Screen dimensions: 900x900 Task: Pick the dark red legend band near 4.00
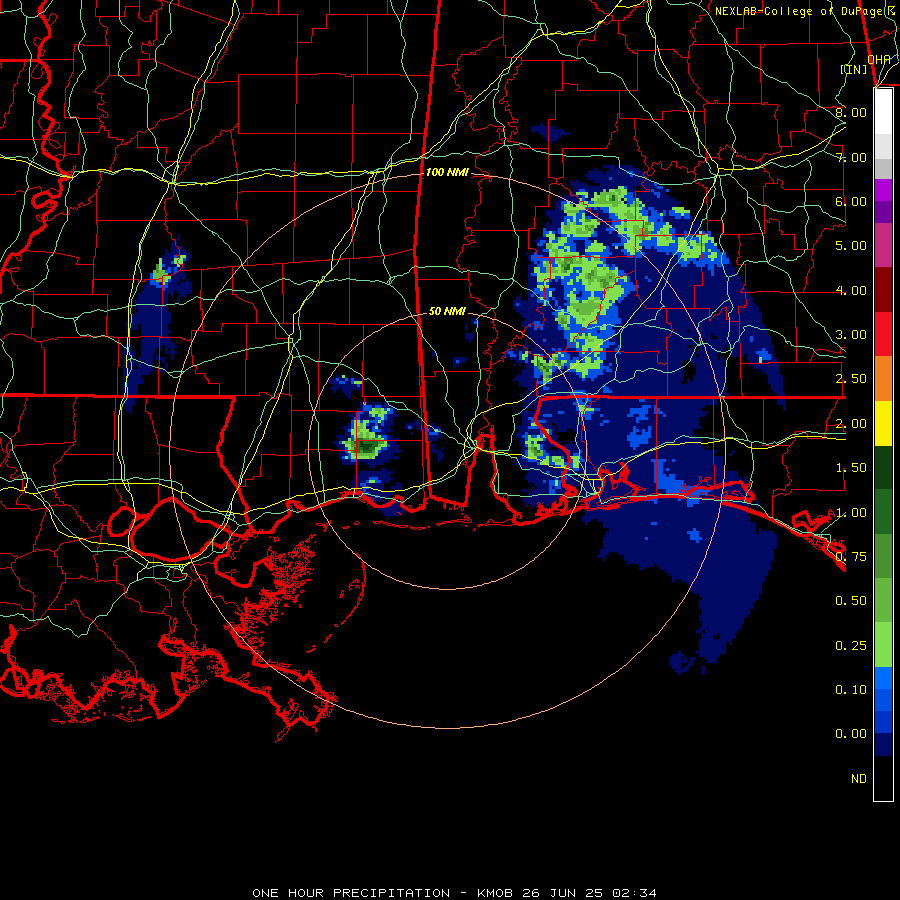[883, 290]
